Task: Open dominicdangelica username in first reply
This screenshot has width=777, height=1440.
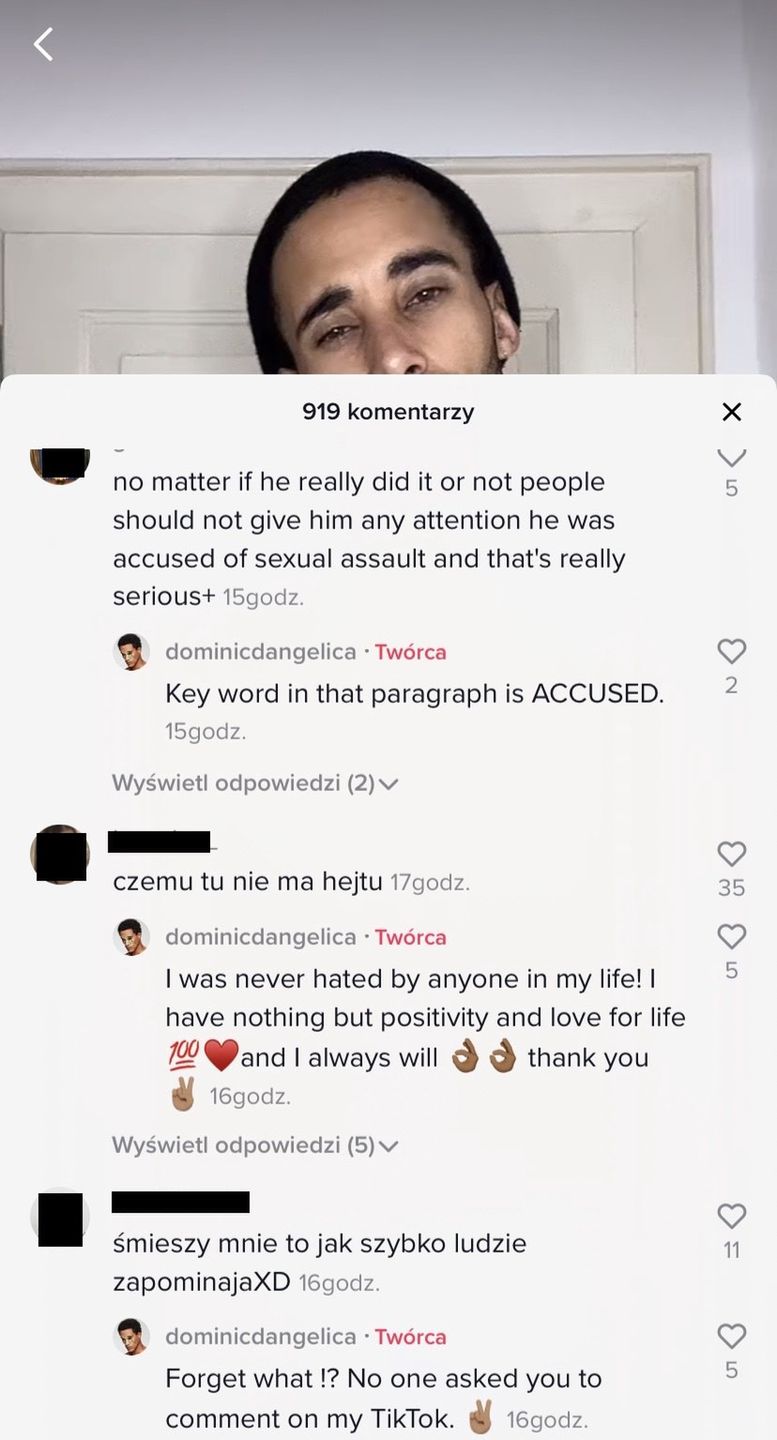Action: point(260,652)
